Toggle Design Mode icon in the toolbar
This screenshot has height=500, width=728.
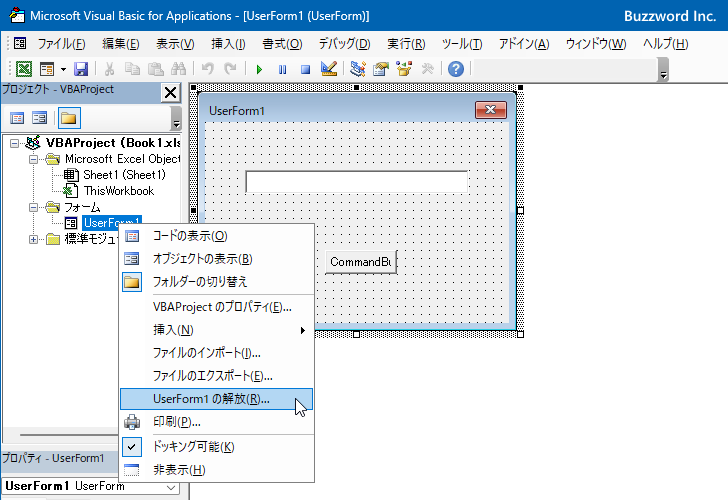[329, 69]
